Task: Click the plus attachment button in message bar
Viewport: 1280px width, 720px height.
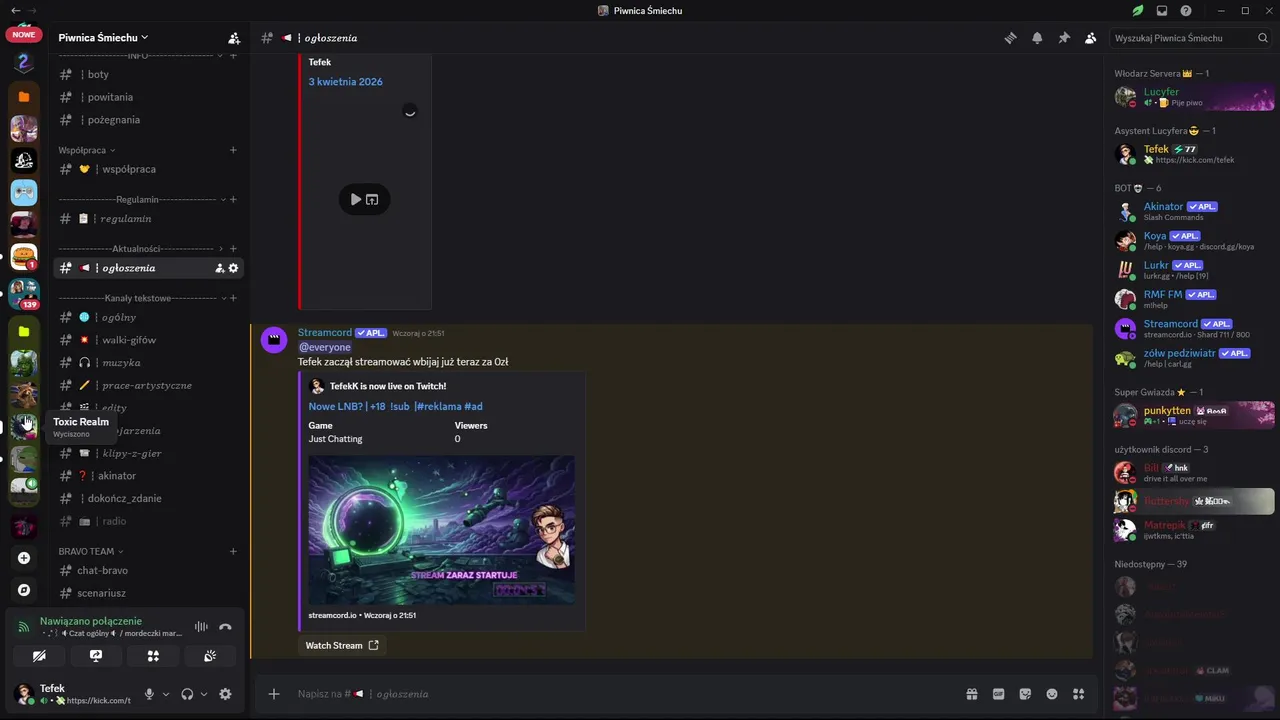Action: coord(274,694)
